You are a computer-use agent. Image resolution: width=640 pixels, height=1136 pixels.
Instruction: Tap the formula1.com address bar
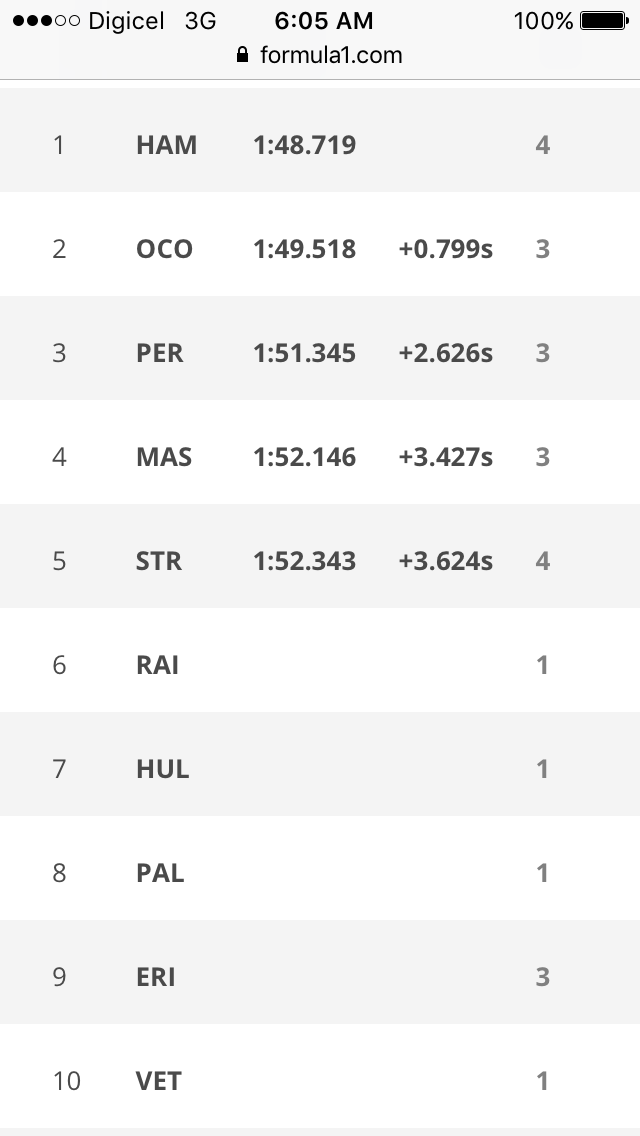[x=330, y=55]
